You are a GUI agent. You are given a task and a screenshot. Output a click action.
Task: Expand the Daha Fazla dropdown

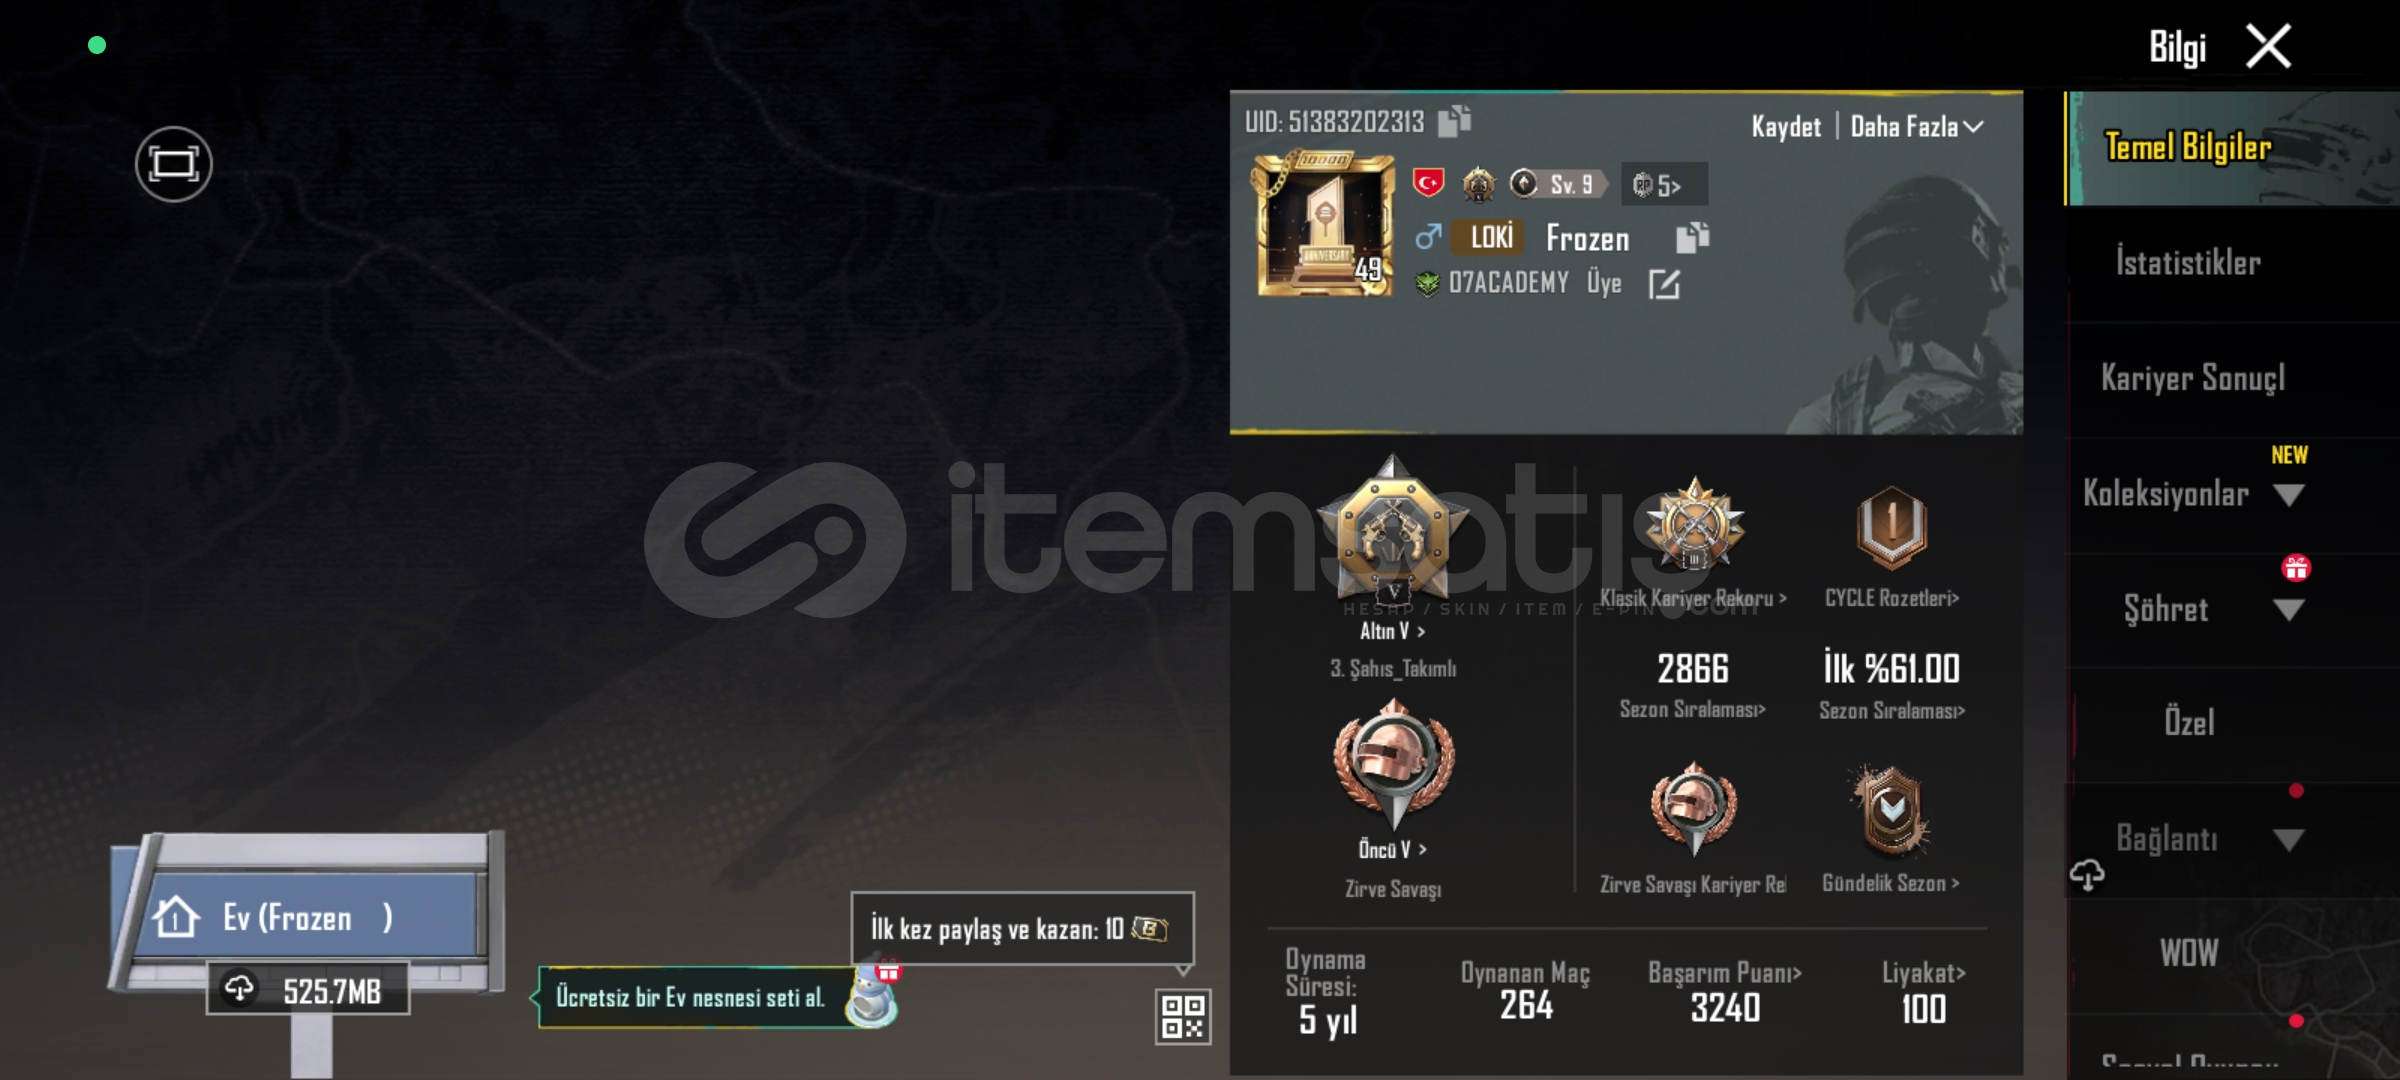coord(1916,127)
